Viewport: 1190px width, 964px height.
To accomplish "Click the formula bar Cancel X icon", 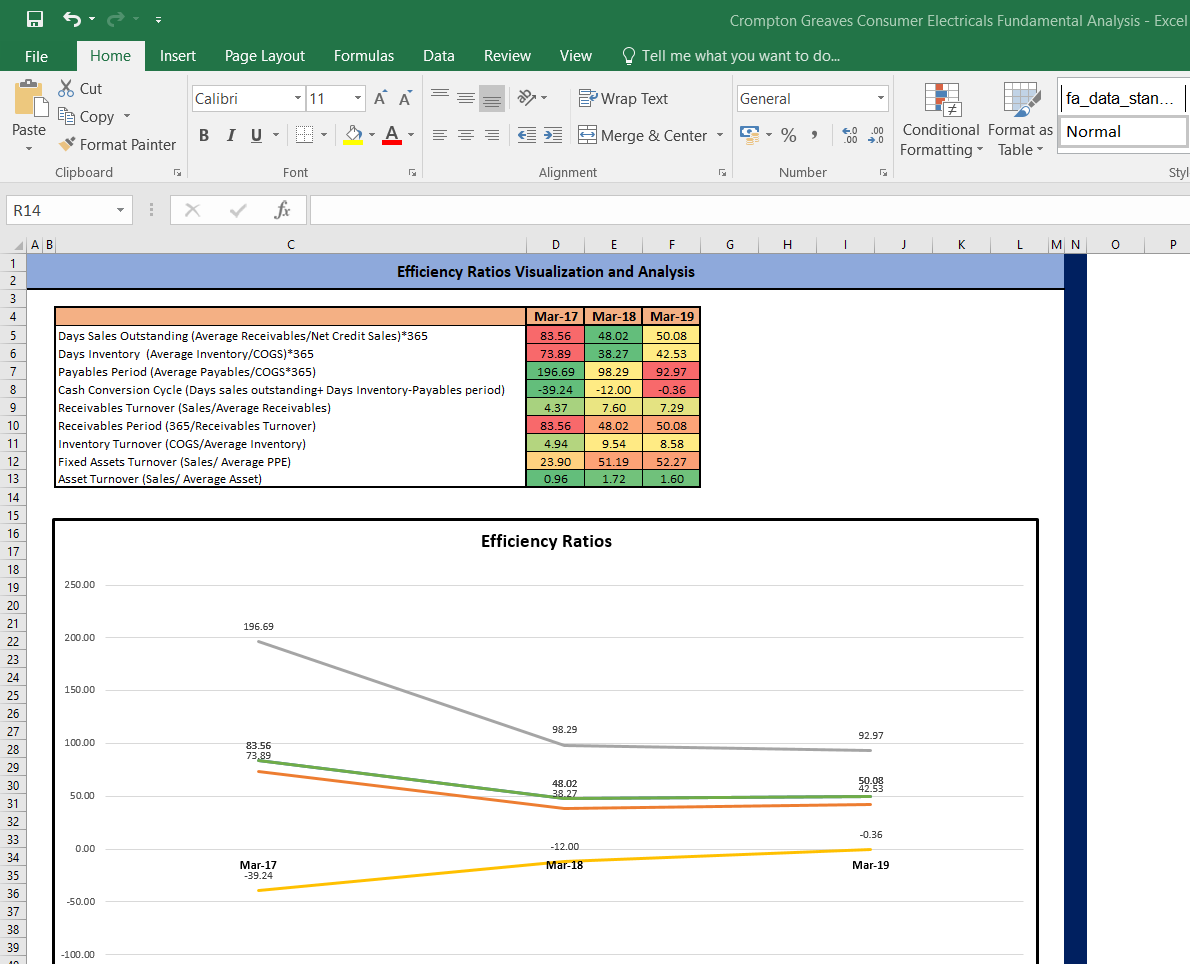I will click(x=193, y=210).
